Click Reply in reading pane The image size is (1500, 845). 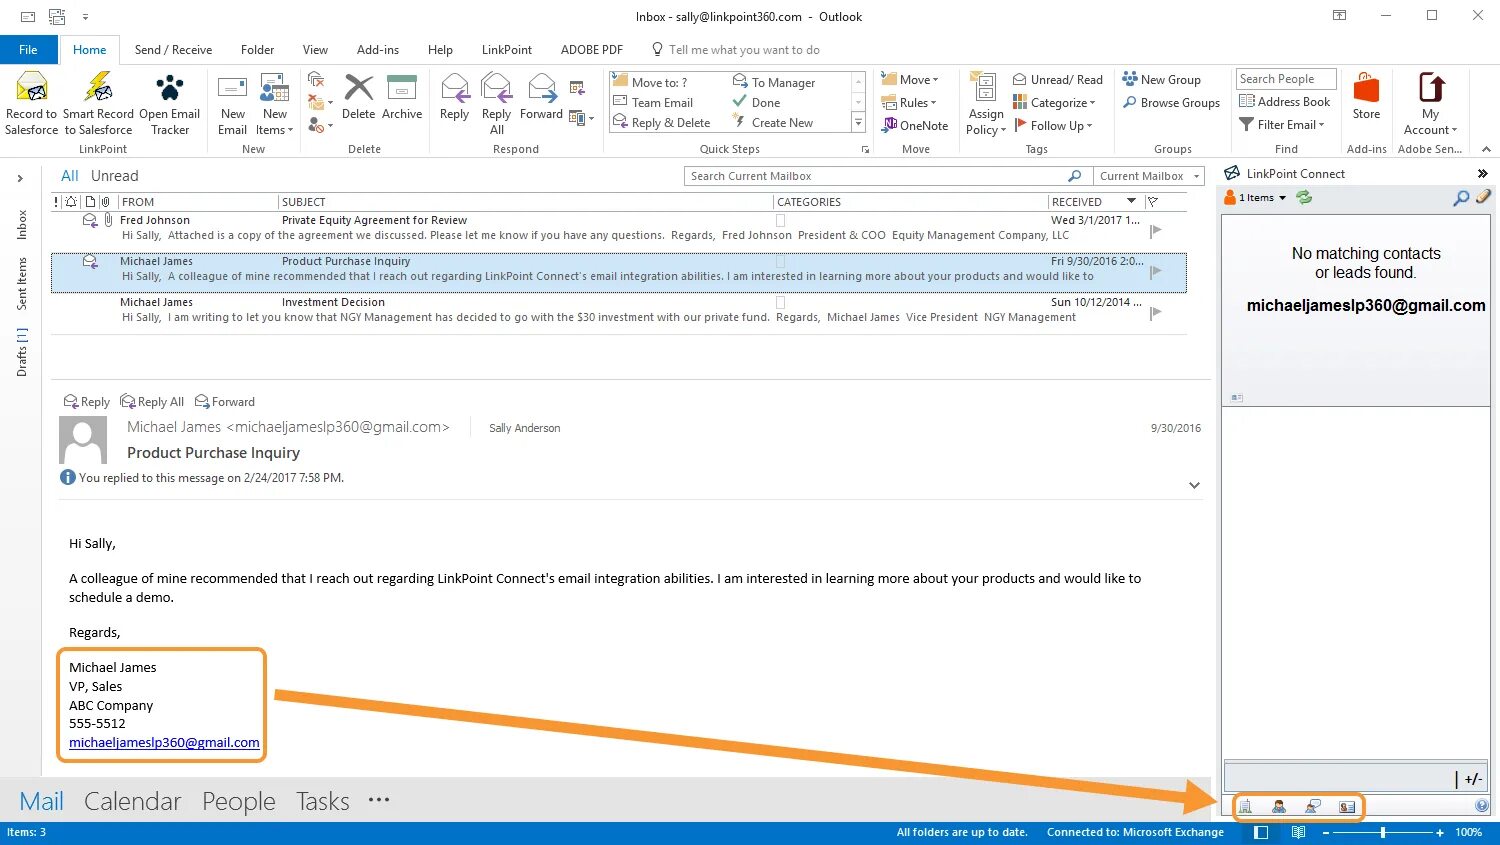point(87,401)
